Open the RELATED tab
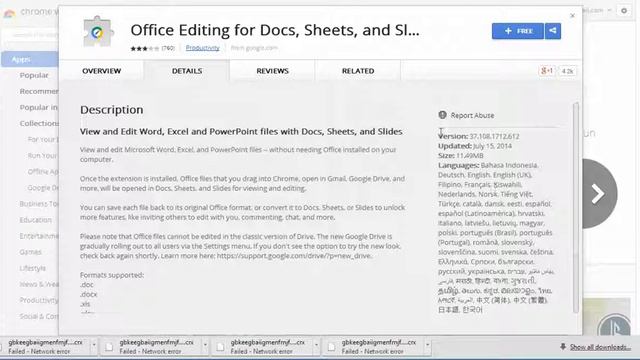This screenshot has width=640, height=360. click(x=358, y=71)
